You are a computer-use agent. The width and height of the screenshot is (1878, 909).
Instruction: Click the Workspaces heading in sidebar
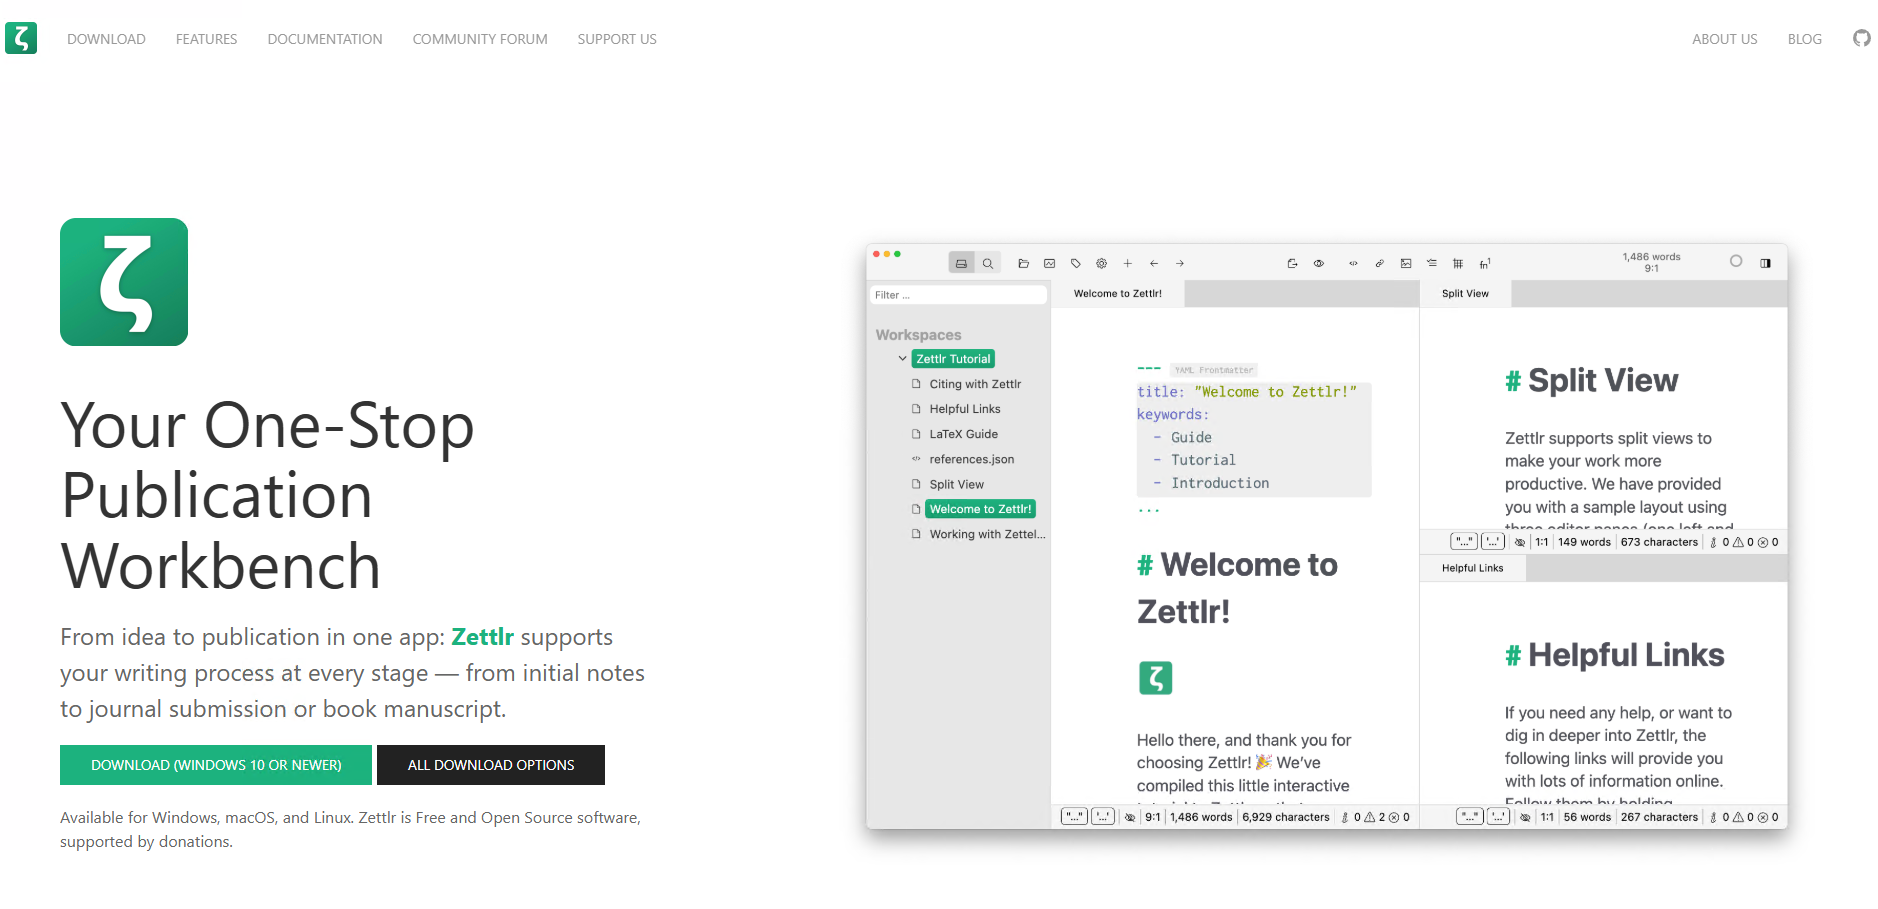tap(918, 335)
